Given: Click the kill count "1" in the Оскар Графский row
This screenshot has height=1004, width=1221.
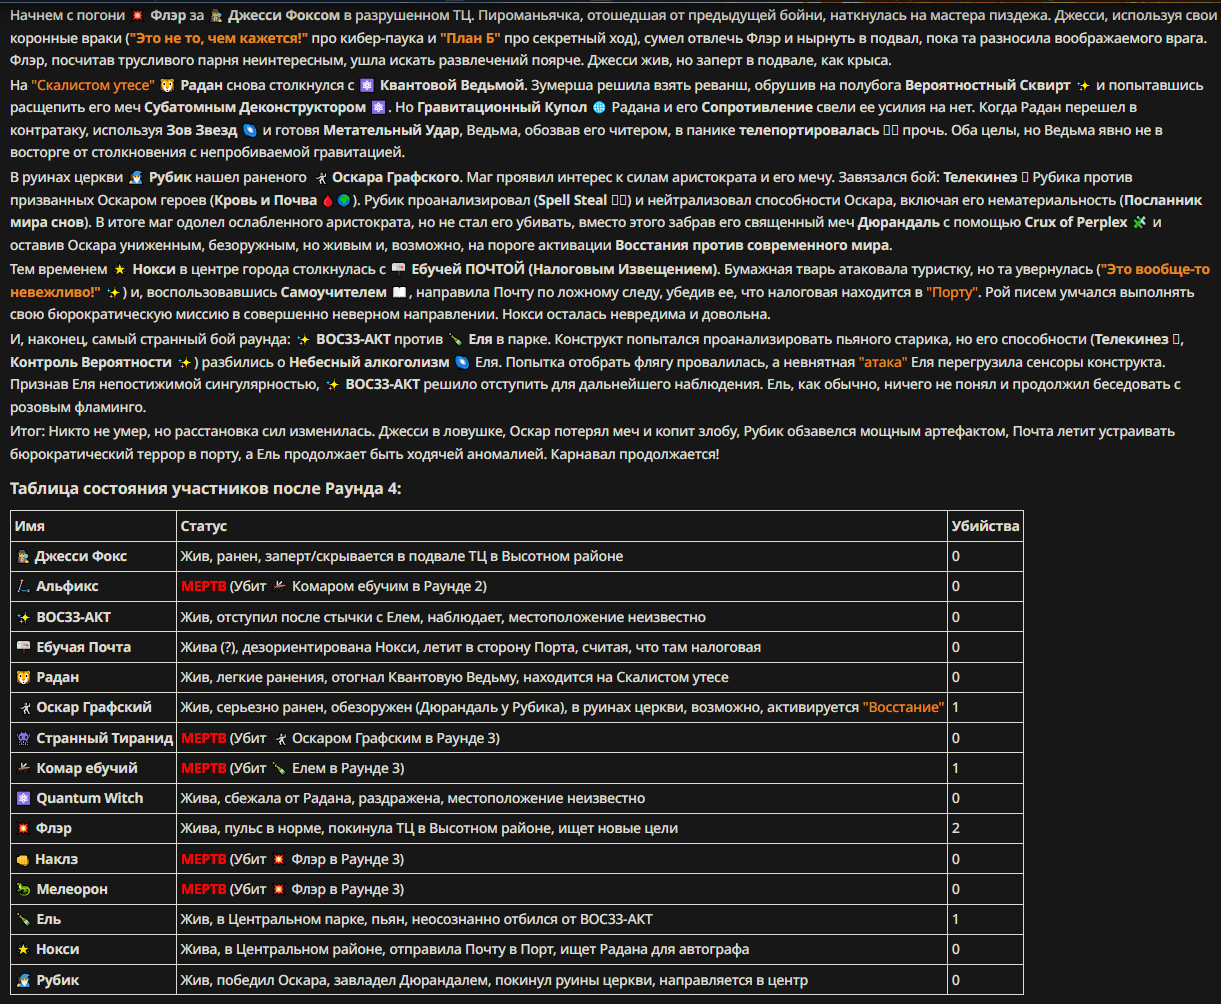Looking at the screenshot, I should pos(956,707).
